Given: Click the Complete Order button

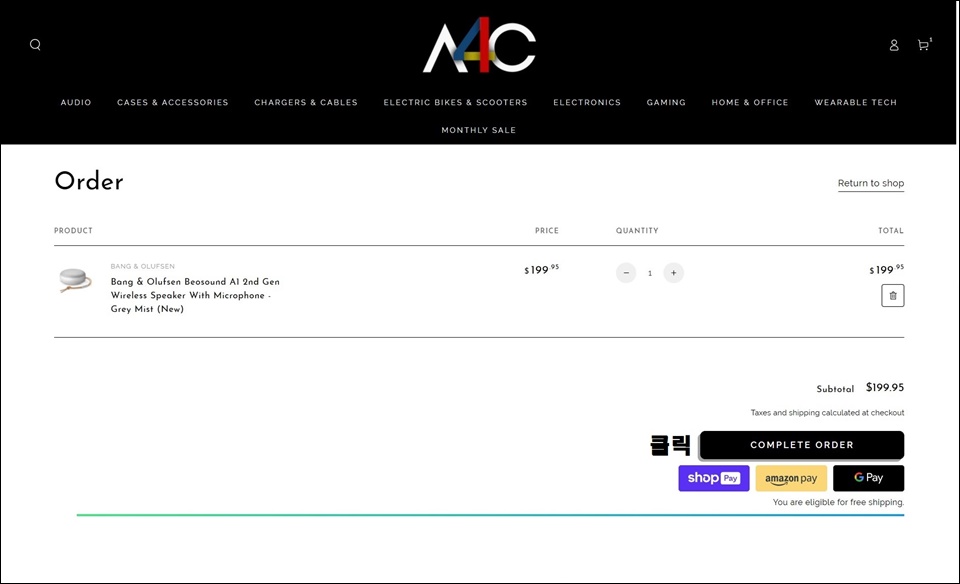Looking at the screenshot, I should click(802, 445).
